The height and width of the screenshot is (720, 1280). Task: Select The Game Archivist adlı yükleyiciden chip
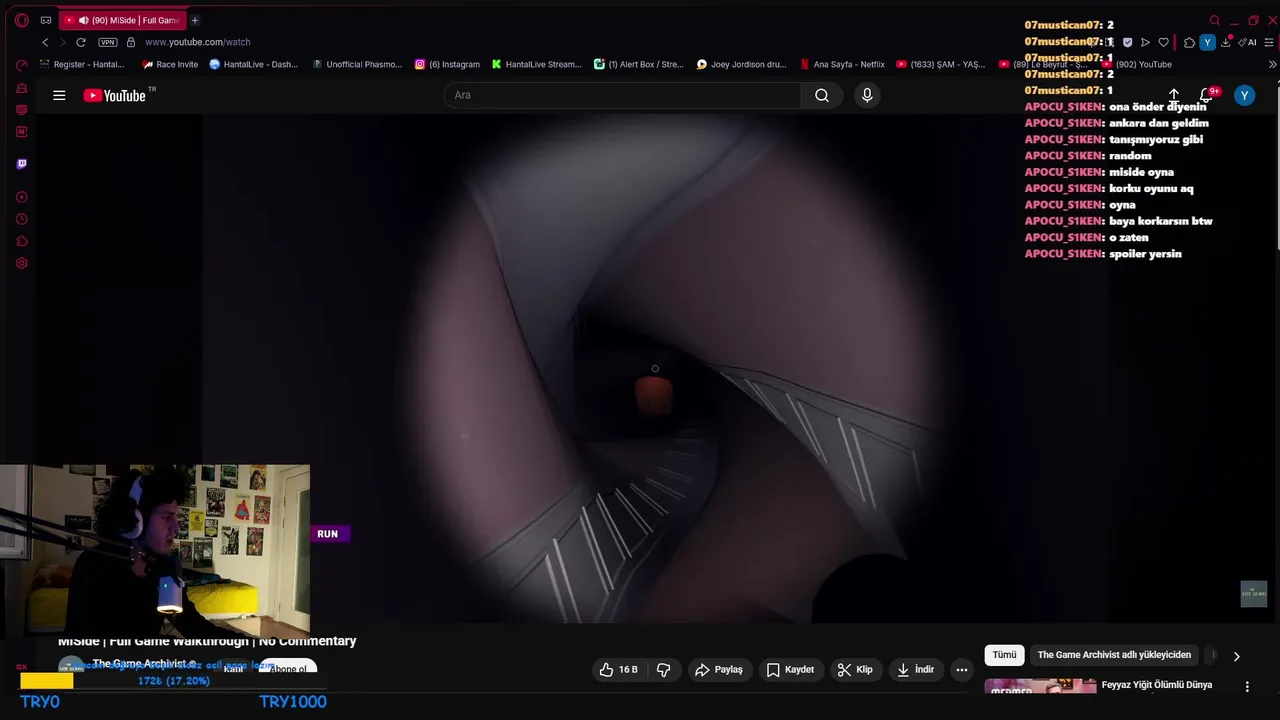click(x=1114, y=655)
